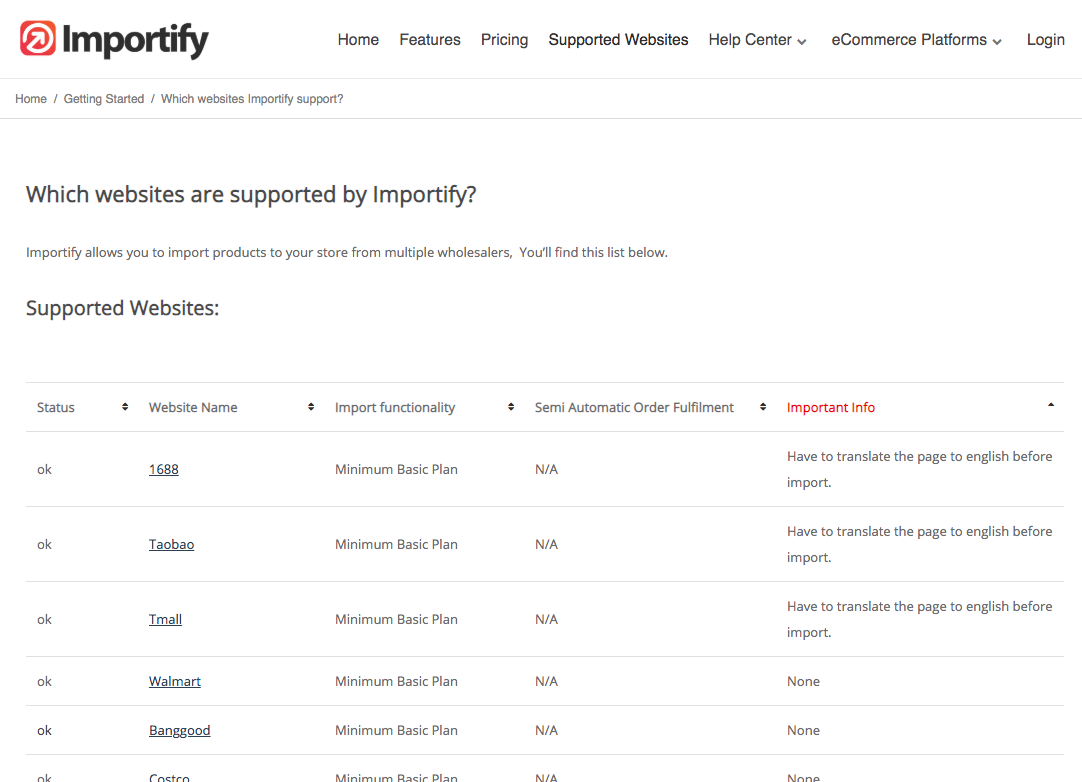The height and width of the screenshot is (782, 1082).
Task: Click the Importify logo icon
Action: click(38, 39)
